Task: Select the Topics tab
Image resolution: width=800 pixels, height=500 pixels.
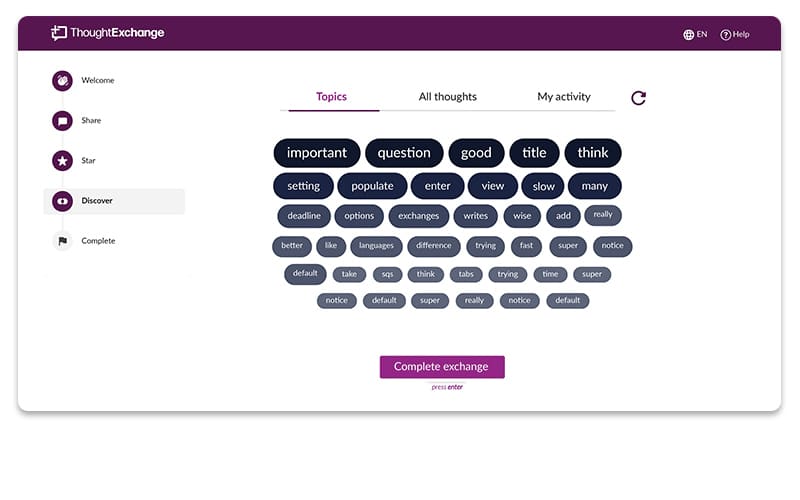Action: [332, 96]
